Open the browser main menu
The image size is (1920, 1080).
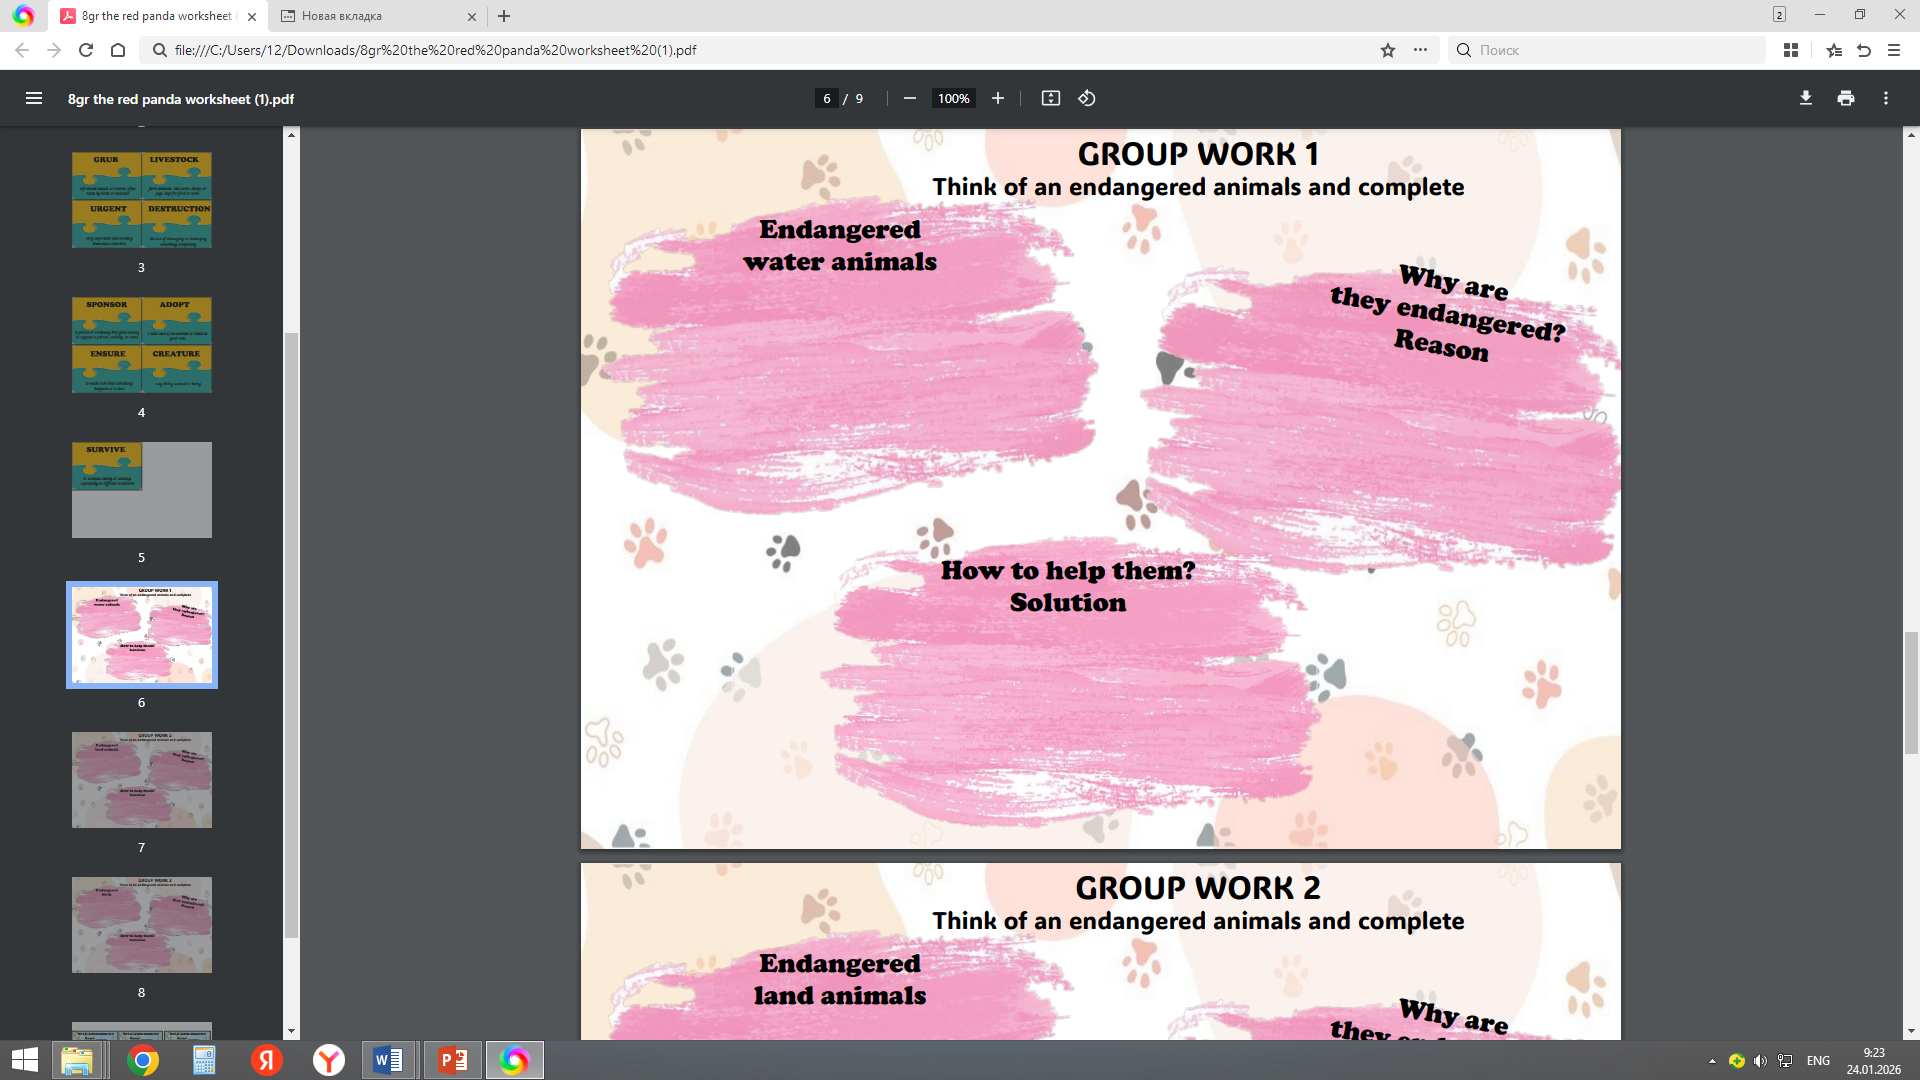point(1893,50)
